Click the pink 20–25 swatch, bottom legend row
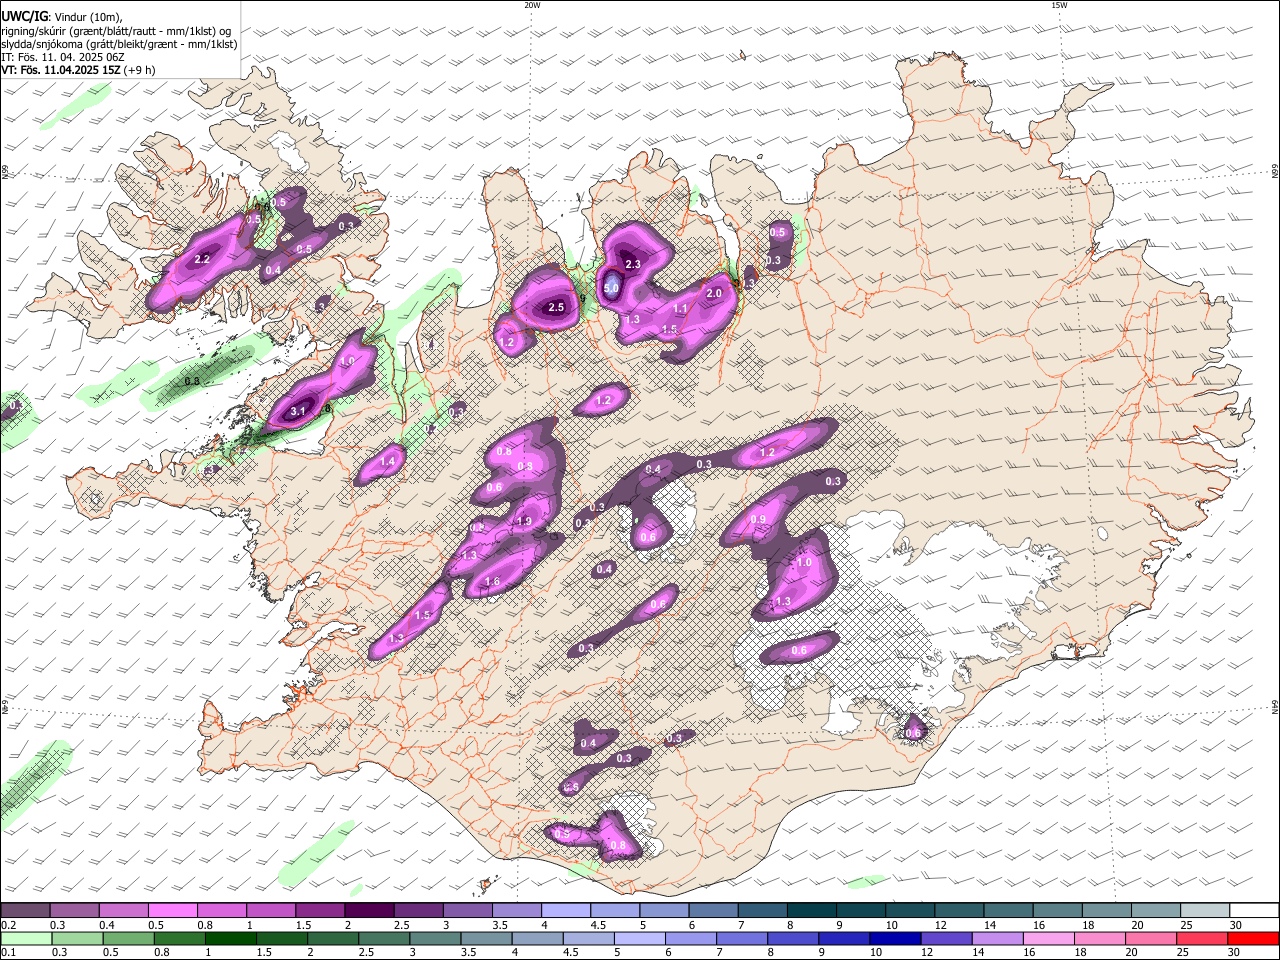The image size is (1280, 960). point(1151,939)
